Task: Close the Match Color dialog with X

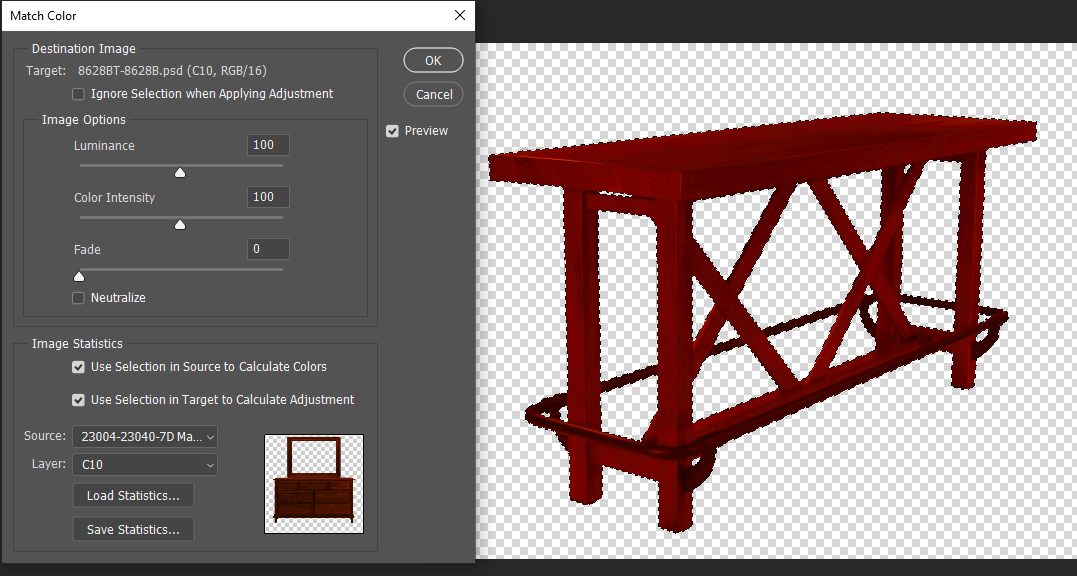Action: (x=459, y=15)
